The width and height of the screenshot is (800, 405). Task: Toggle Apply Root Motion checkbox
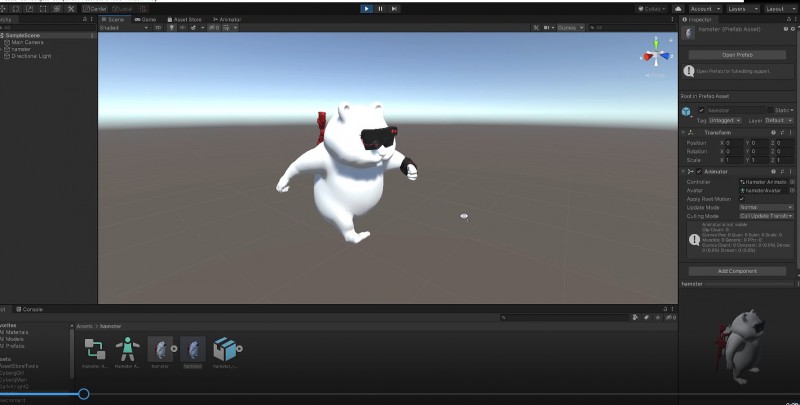pyautogui.click(x=742, y=199)
